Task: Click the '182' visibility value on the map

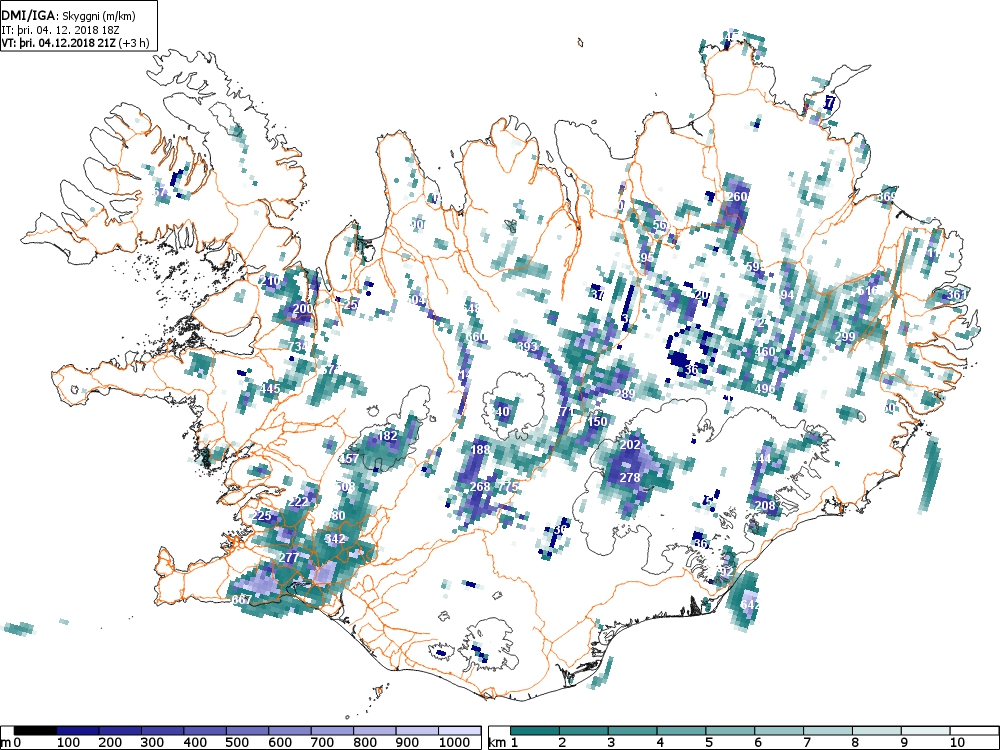Action: pyautogui.click(x=388, y=436)
